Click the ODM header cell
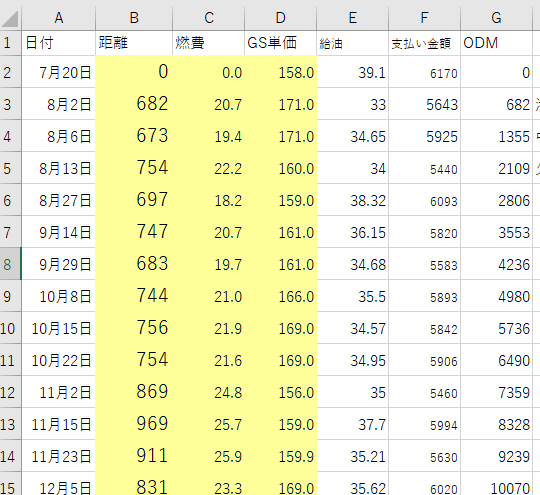Screen dimensions: 540x495 click(x=496, y=43)
